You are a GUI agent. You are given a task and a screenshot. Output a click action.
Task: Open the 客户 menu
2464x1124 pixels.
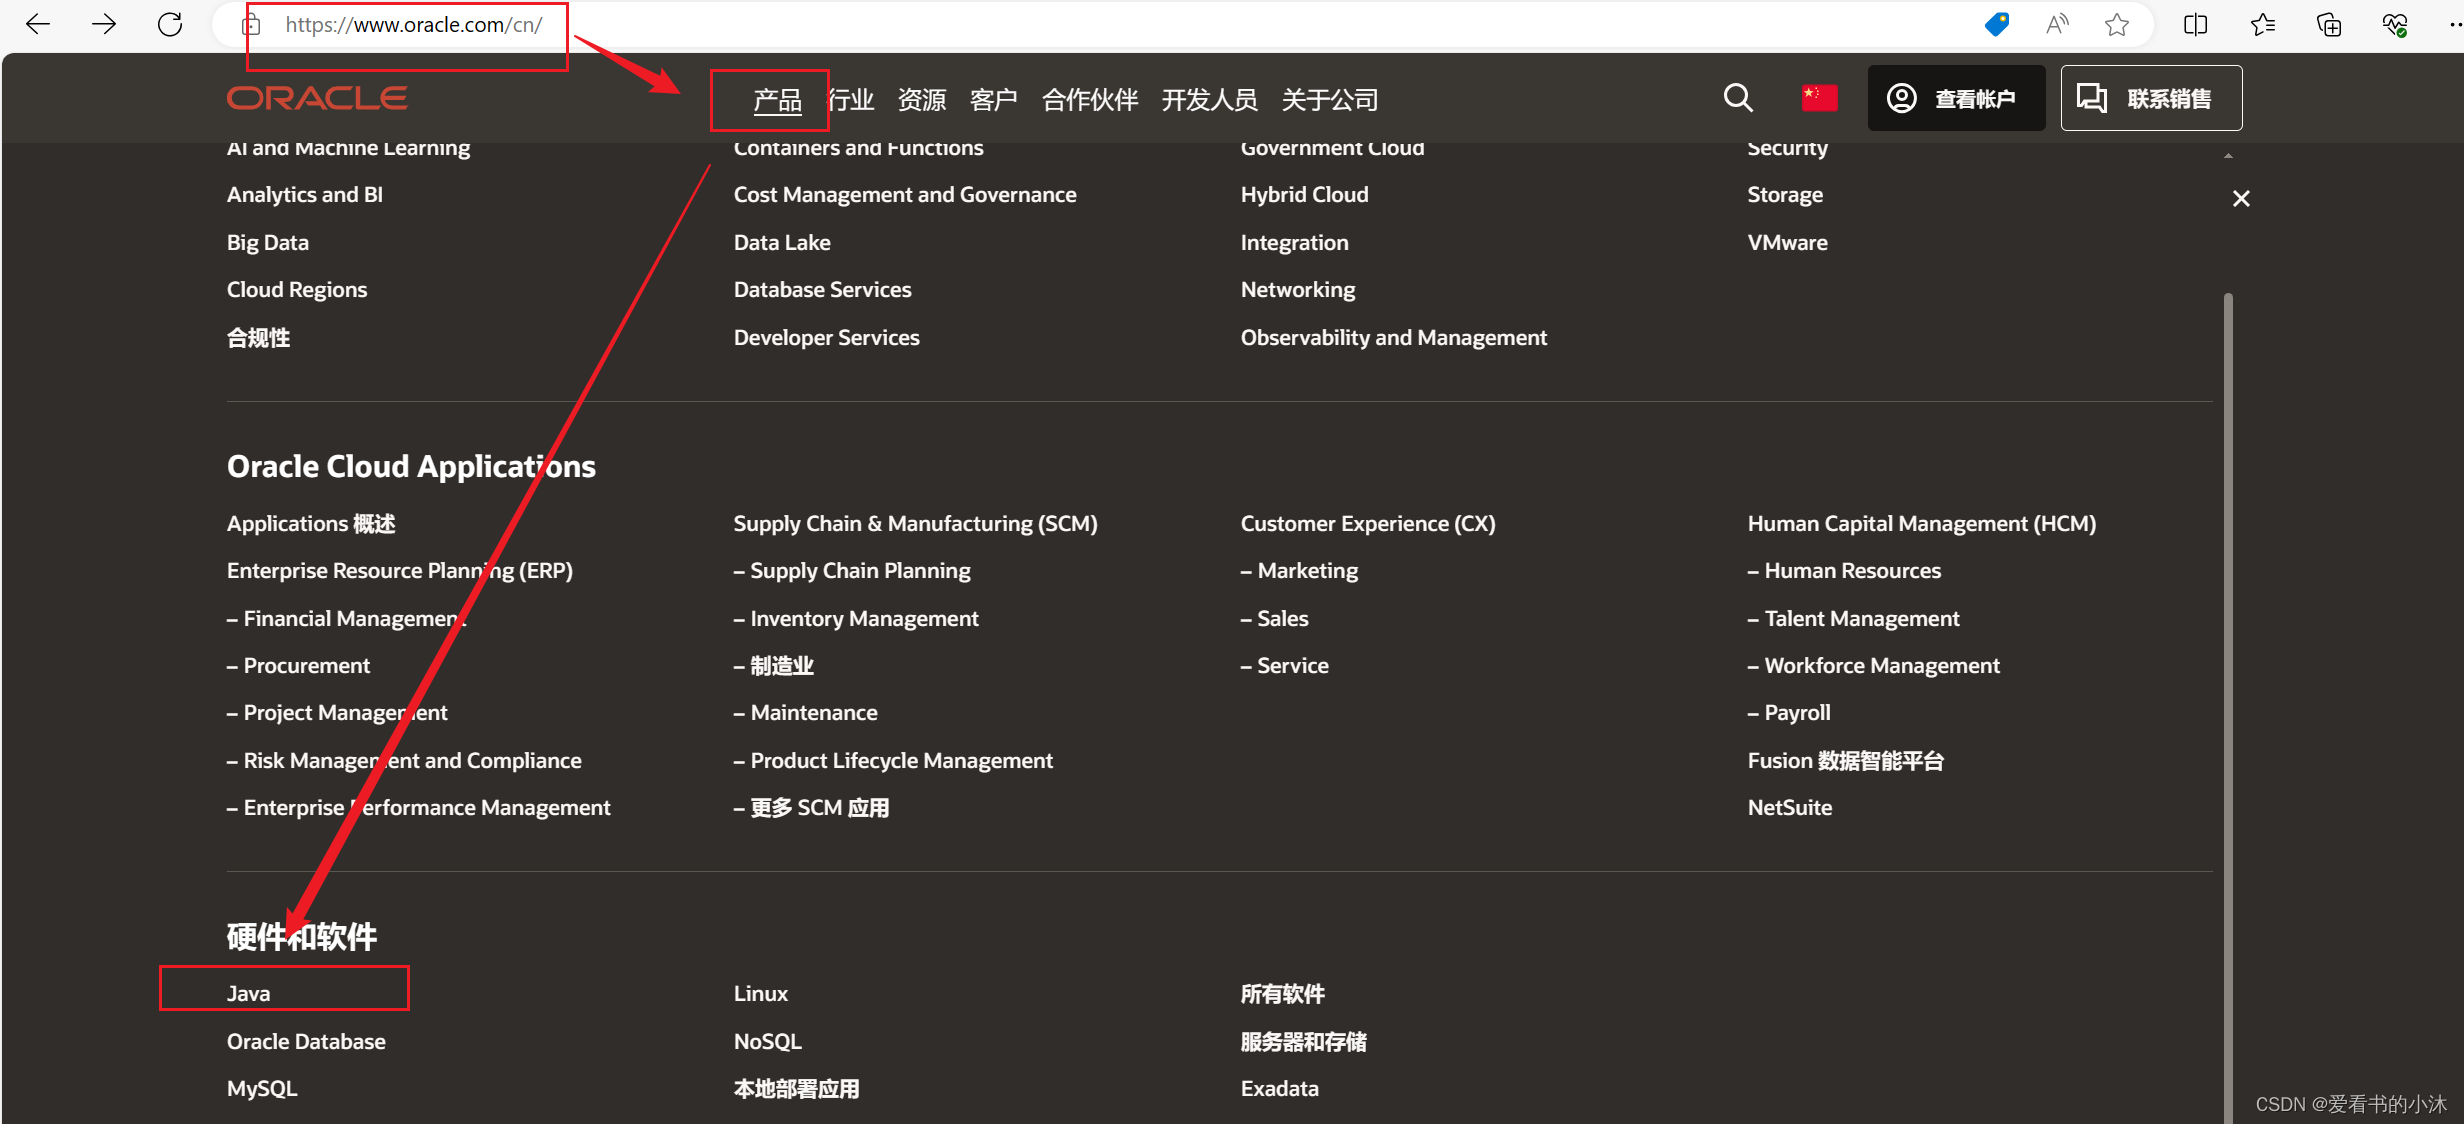(994, 100)
